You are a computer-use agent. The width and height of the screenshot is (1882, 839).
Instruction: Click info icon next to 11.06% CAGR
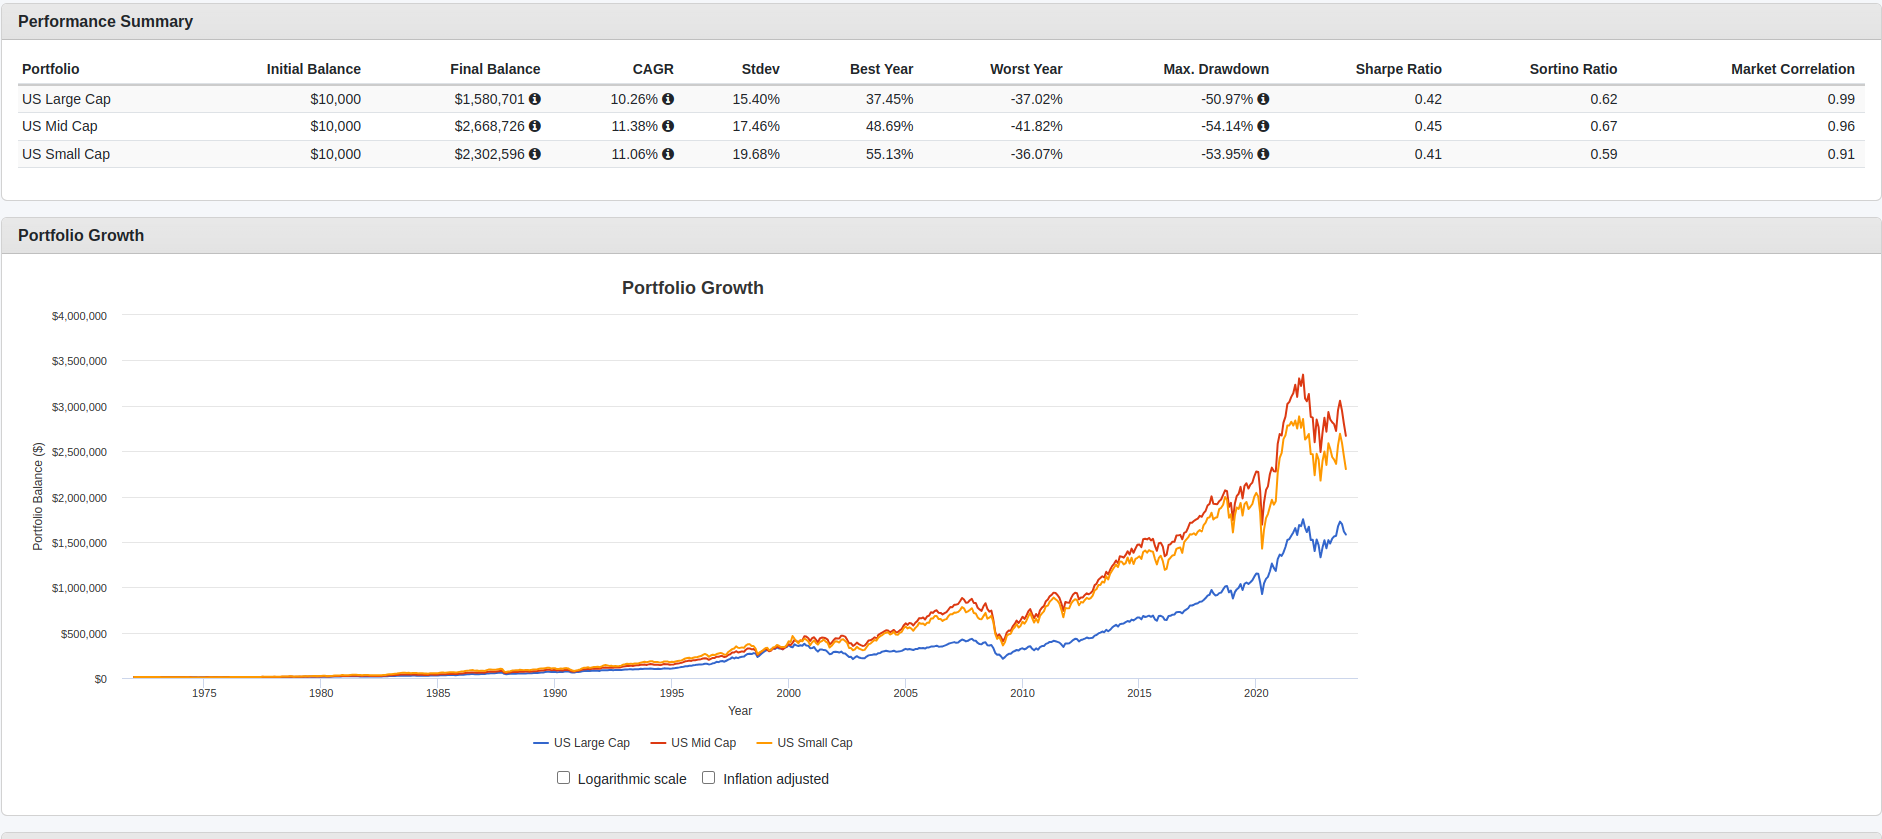pos(668,154)
